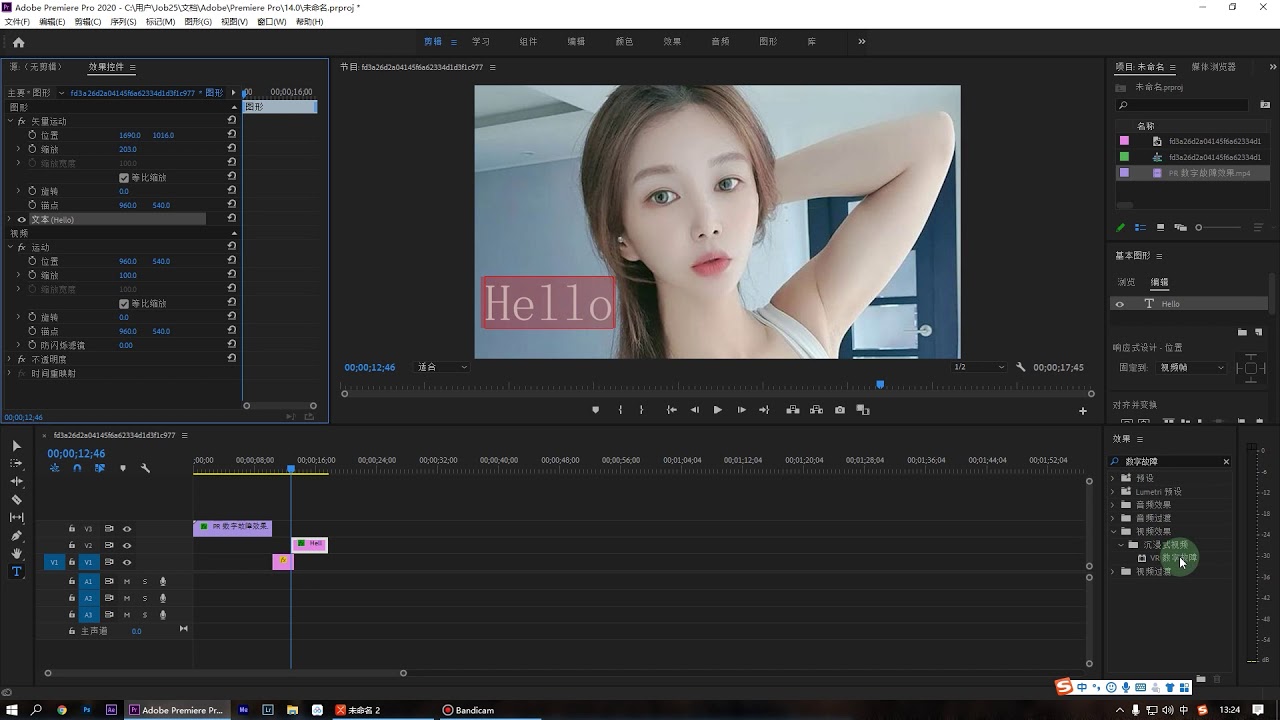Select the Type tool
1280x720 pixels.
tap(16, 571)
